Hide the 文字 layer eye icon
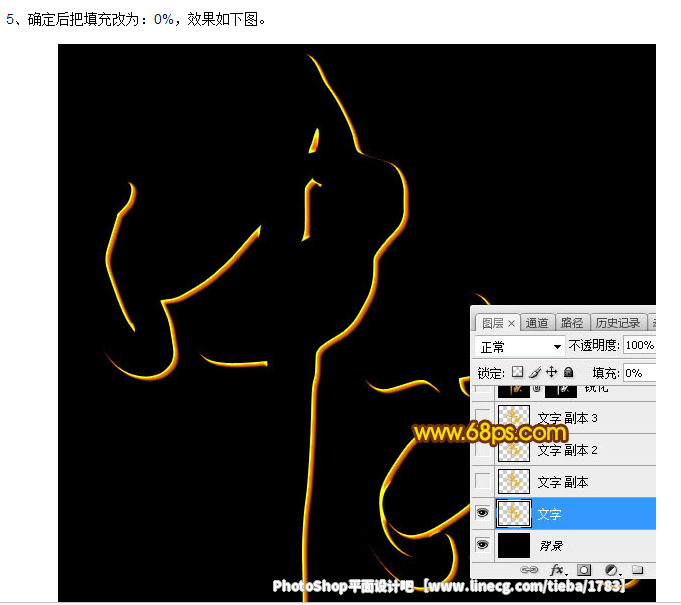Viewport: 681px width, 605px height. coord(483,513)
